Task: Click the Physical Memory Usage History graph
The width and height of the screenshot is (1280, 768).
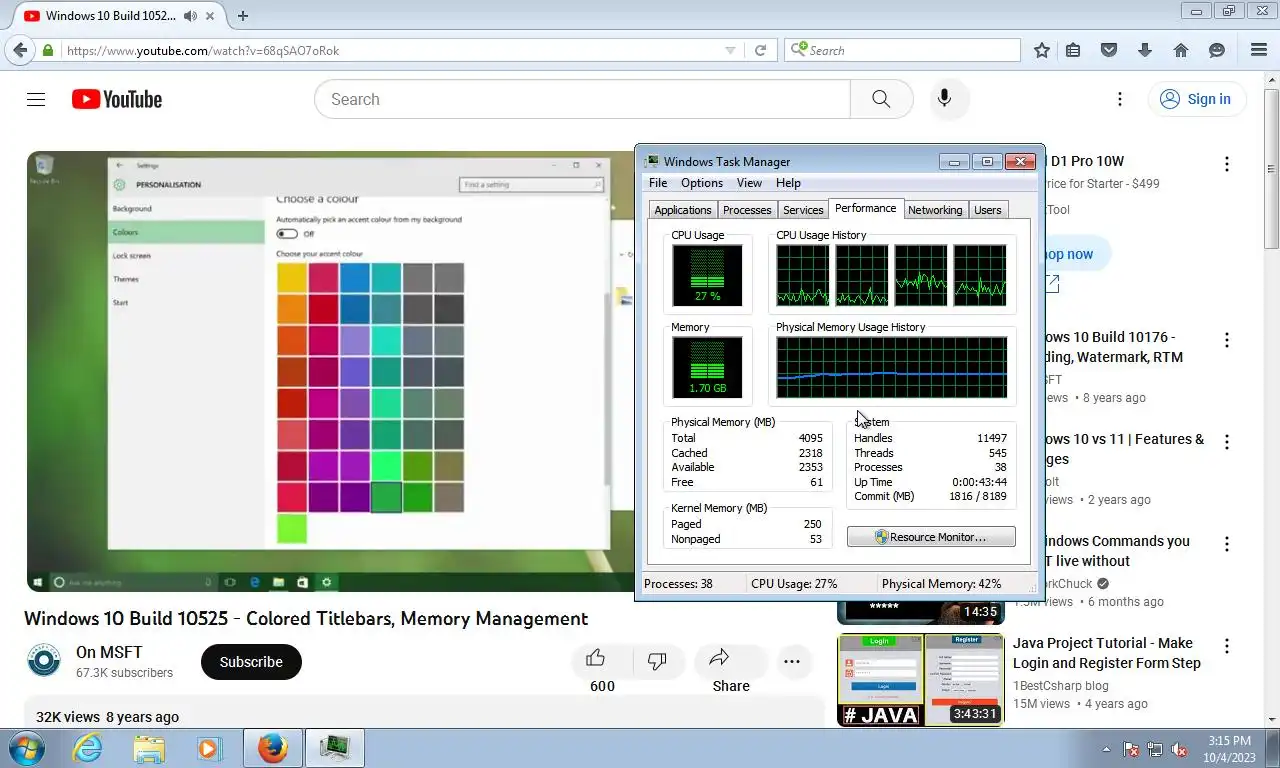Action: click(892, 367)
